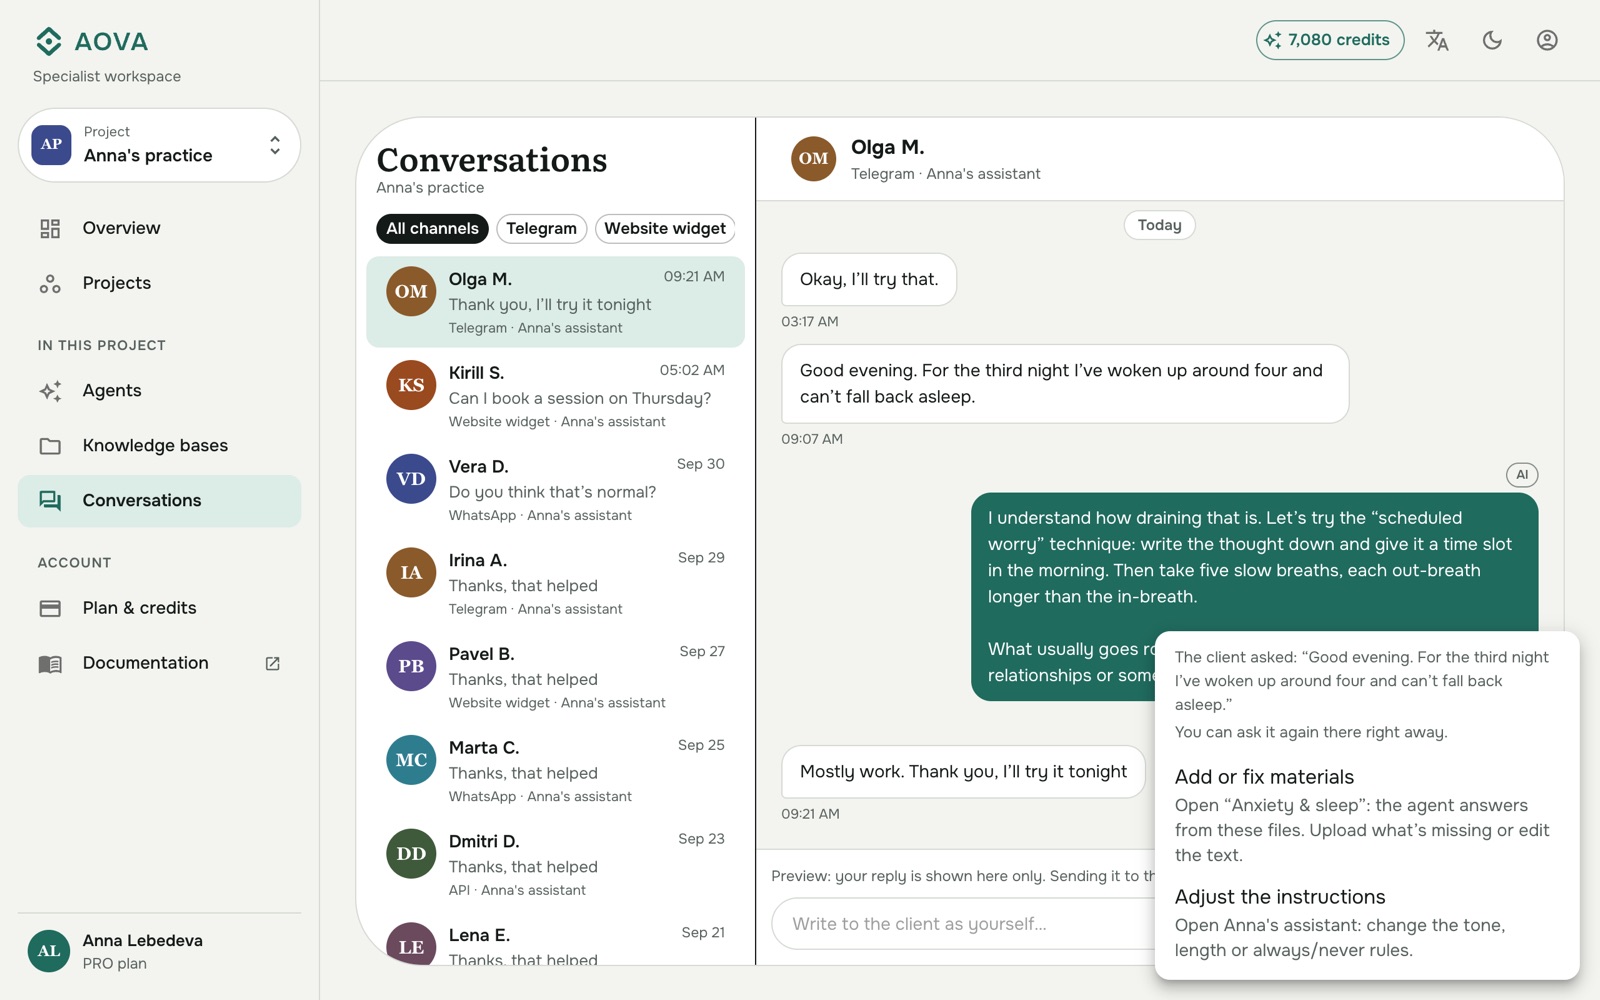1600x1000 pixels.
Task: Click the external link icon beside Documentation
Action: coord(272,664)
